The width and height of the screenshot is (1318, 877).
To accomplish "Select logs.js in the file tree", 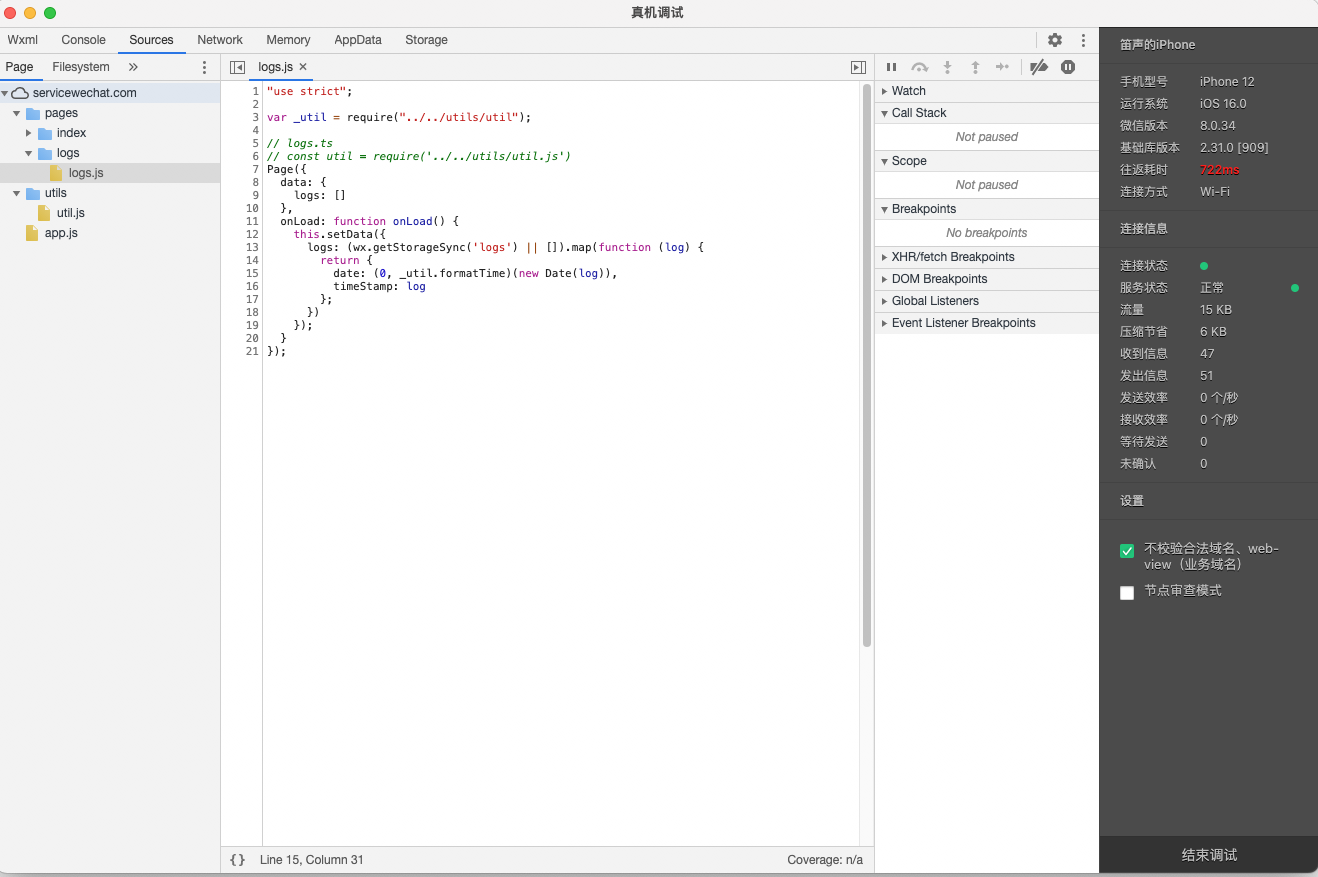I will pyautogui.click(x=86, y=173).
